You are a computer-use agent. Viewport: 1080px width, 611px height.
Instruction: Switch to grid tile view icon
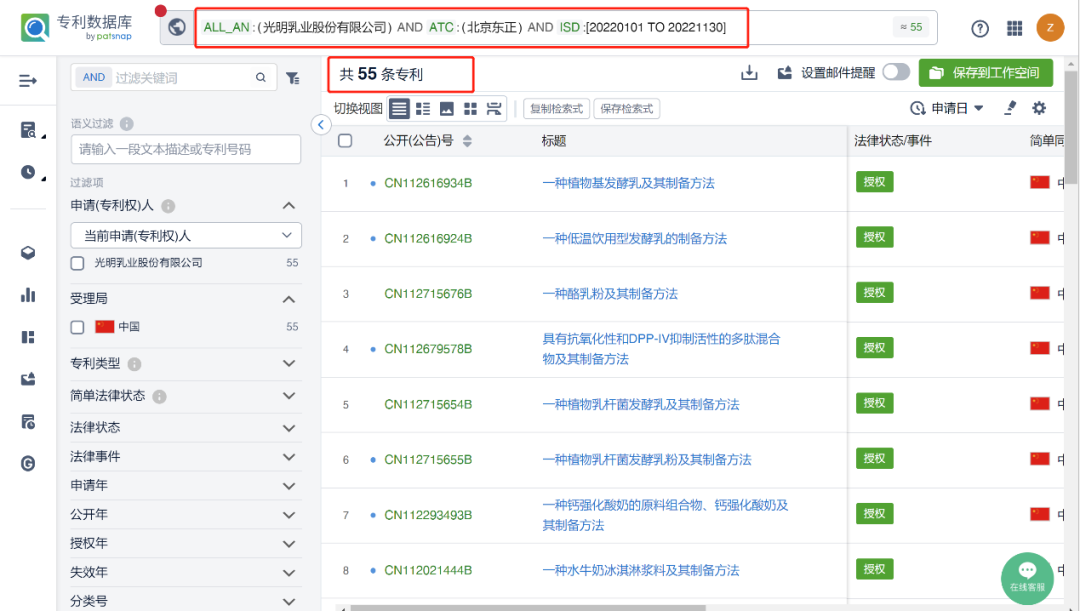470,109
